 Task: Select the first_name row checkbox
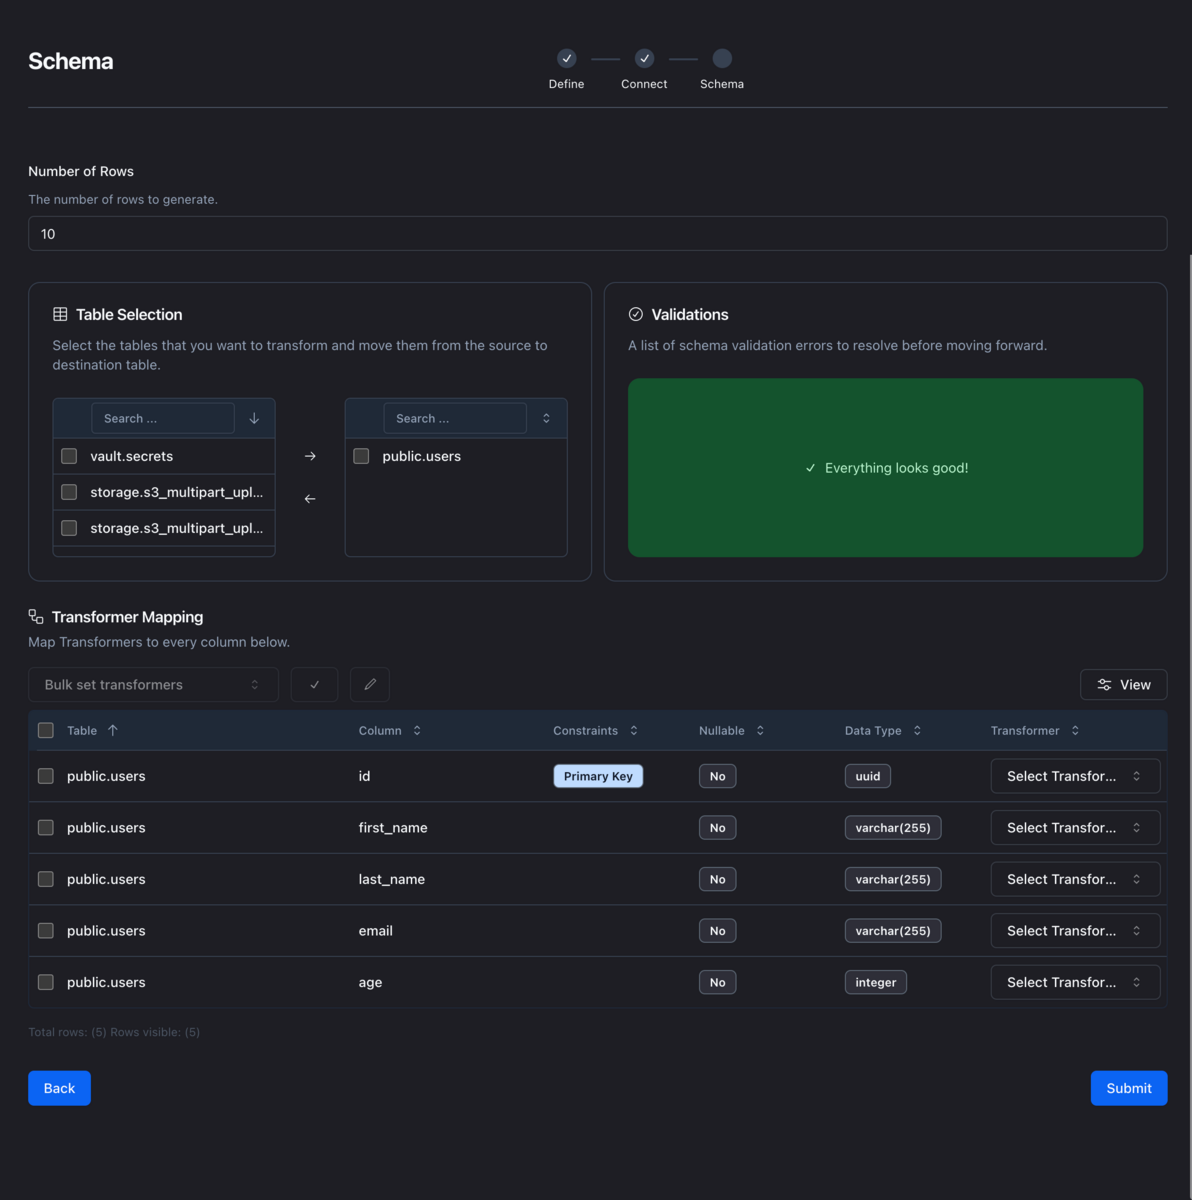[x=46, y=828]
